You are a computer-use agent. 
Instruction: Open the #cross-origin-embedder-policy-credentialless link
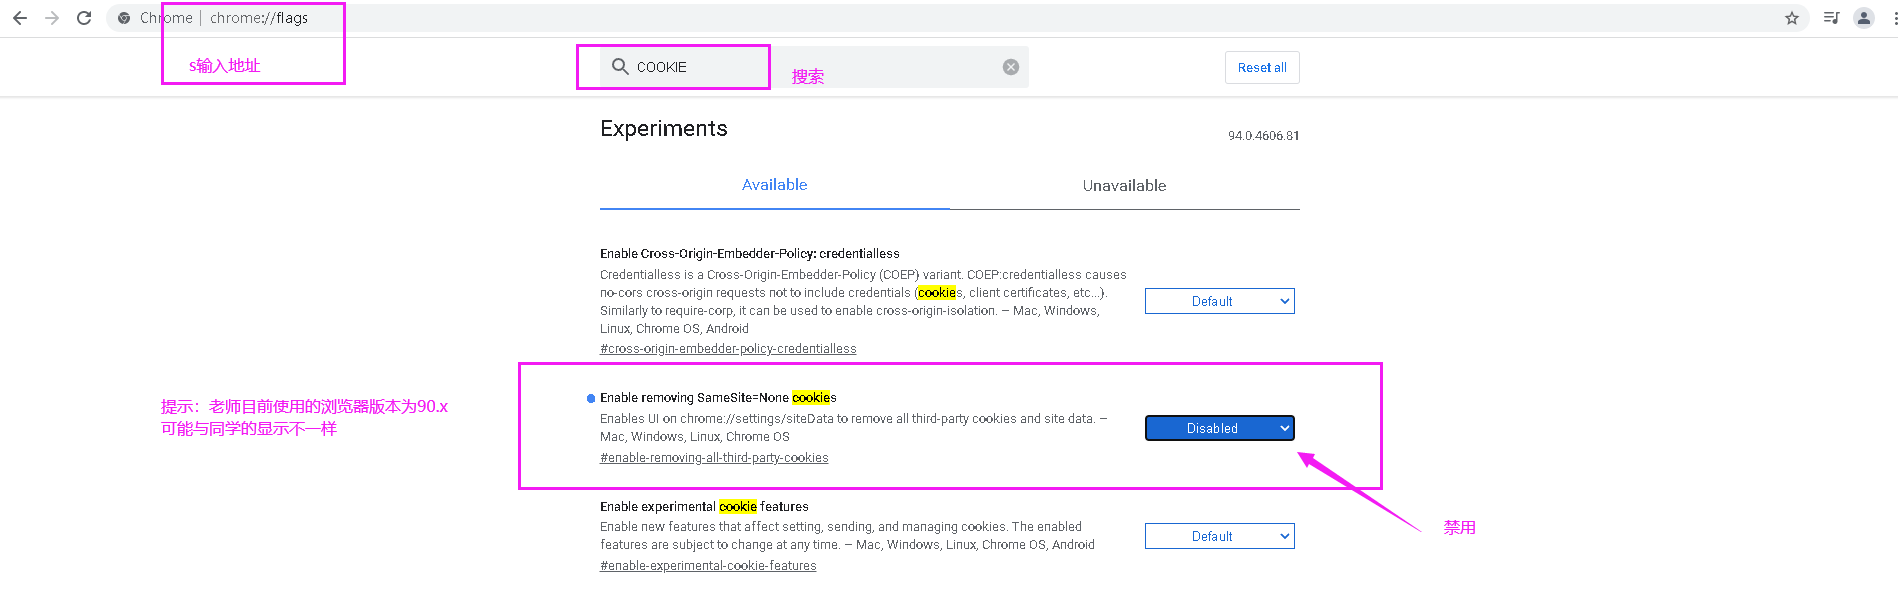[728, 349]
